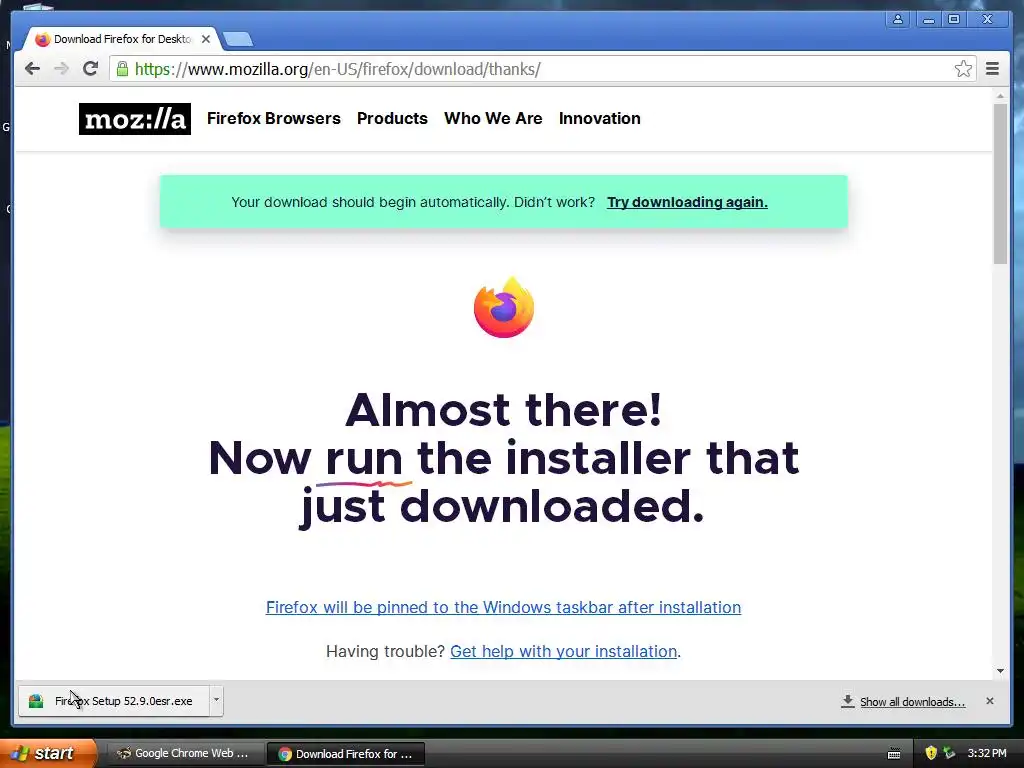This screenshot has width=1024, height=768.
Task: Click the security shield tray icon
Action: [x=931, y=753]
